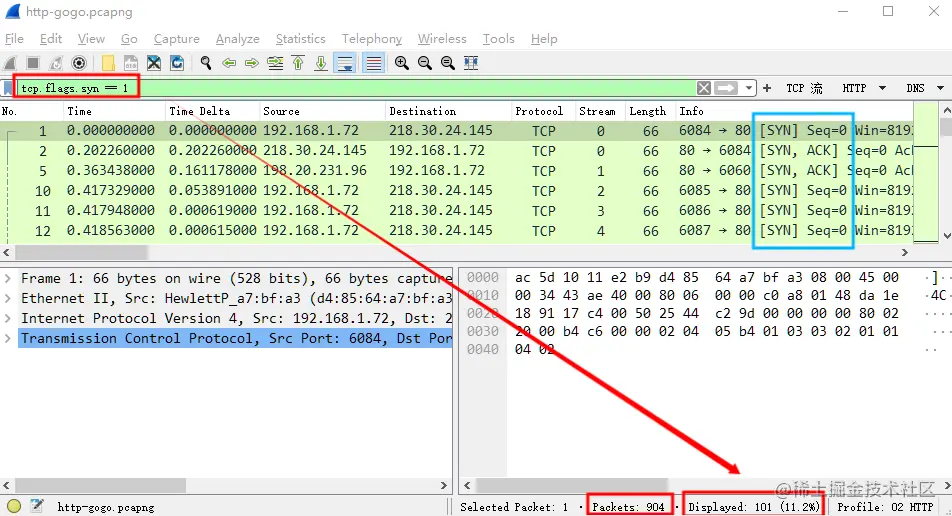Viewport: 952px width, 516px height.
Task: Click into the display filter input field
Action: point(355,89)
